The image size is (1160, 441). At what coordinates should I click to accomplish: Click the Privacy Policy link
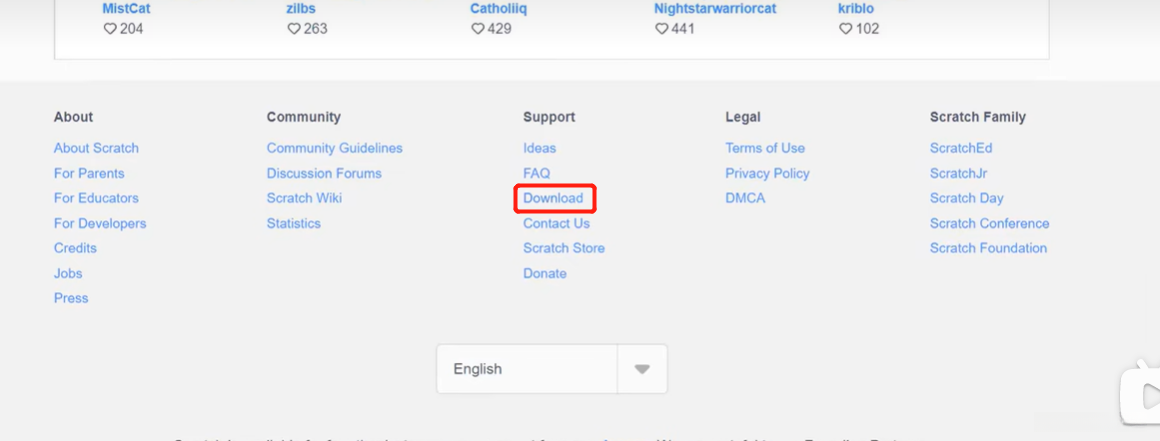[x=767, y=173]
